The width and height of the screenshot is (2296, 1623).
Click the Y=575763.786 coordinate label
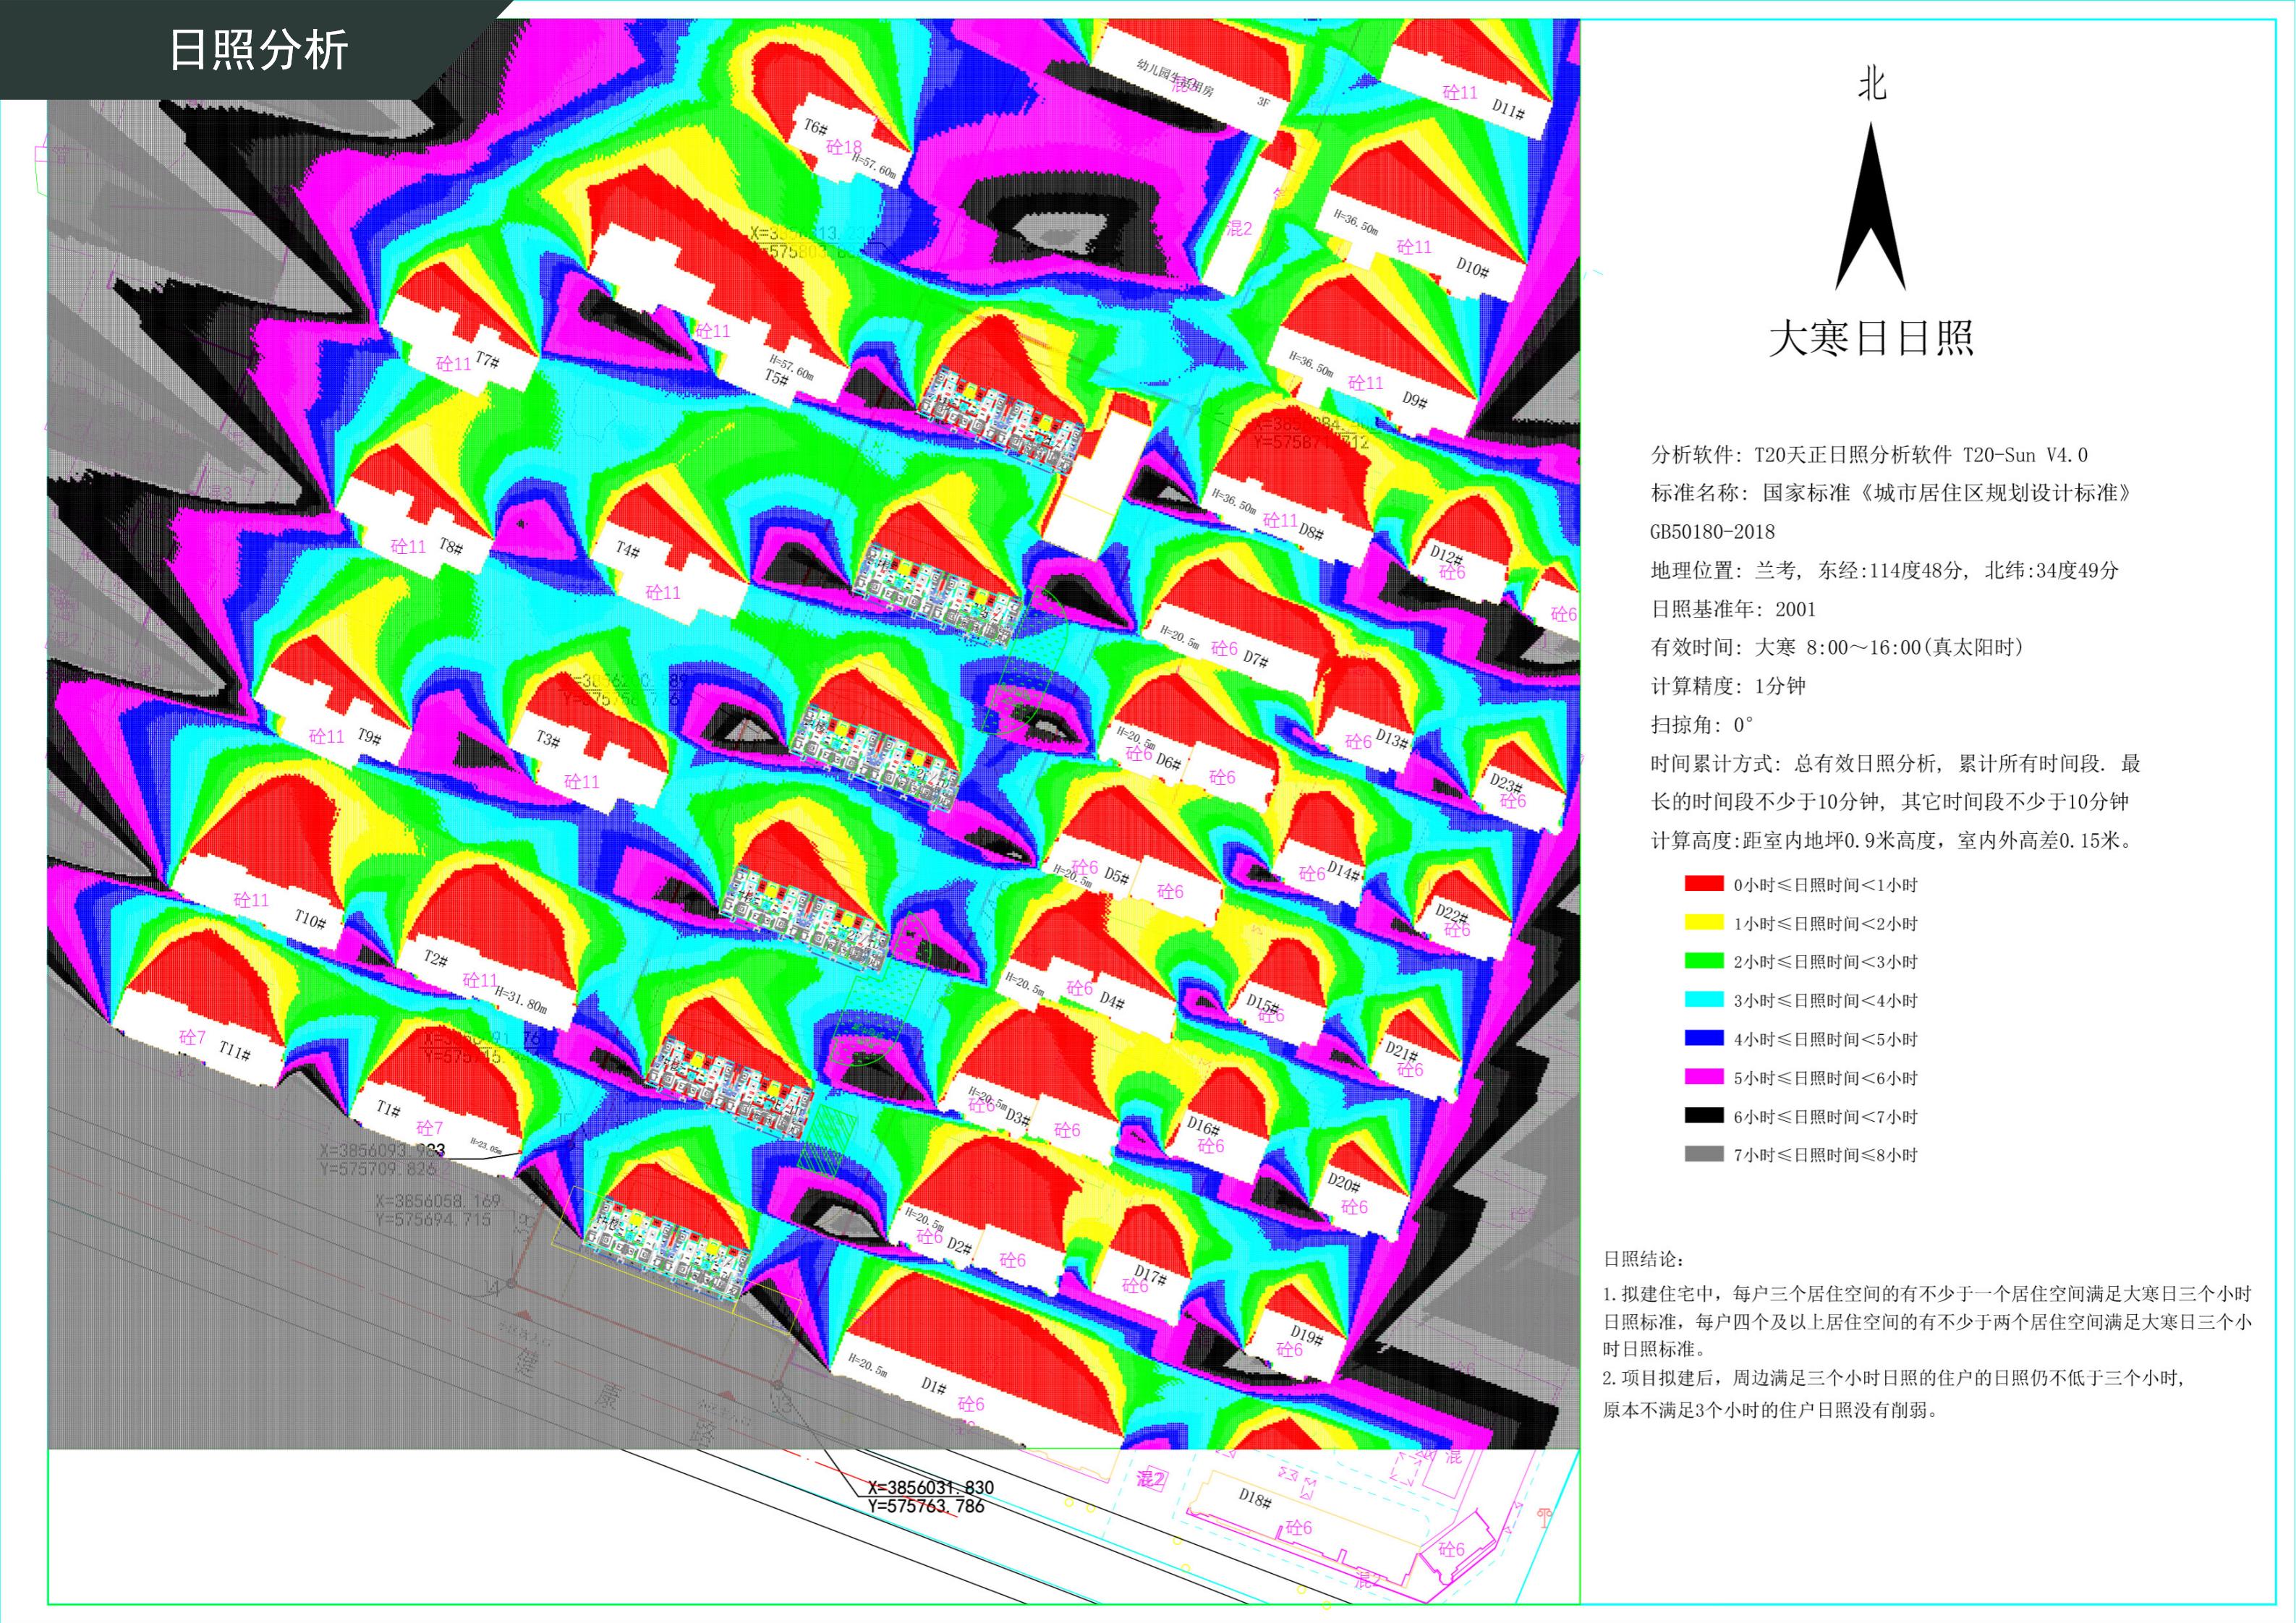[x=926, y=1506]
